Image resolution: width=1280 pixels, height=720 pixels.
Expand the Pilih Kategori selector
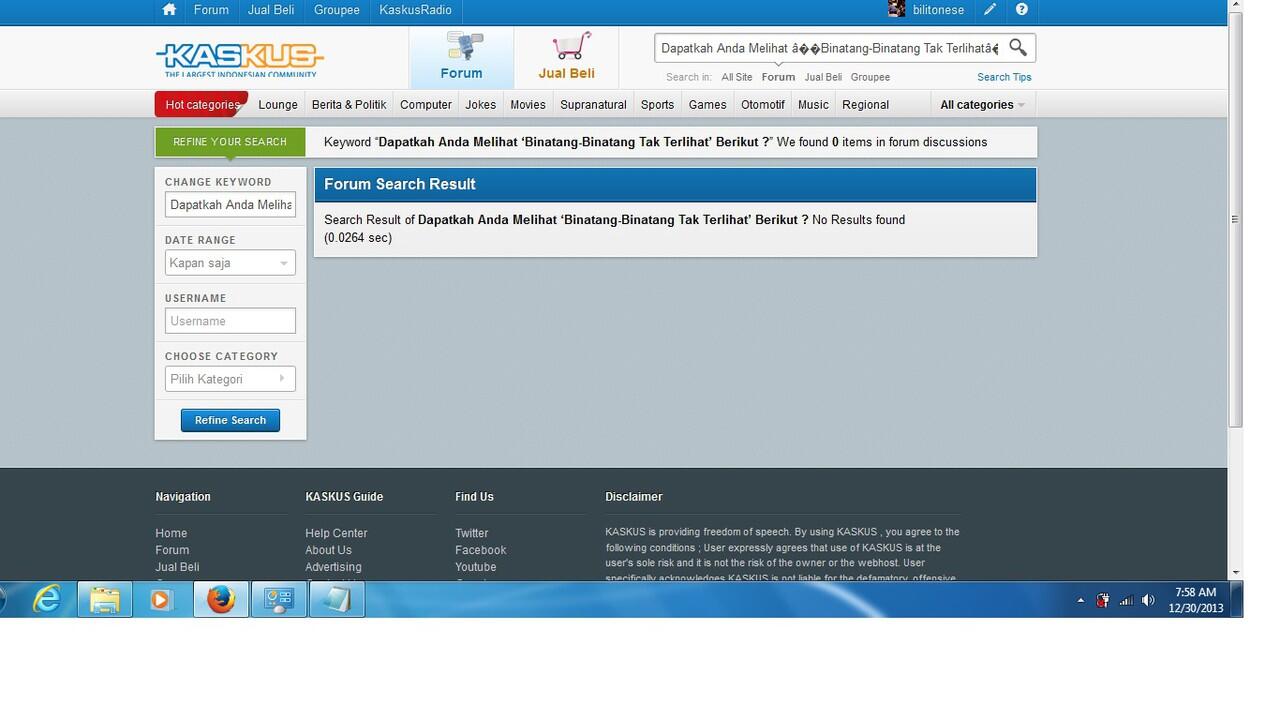tap(230, 379)
